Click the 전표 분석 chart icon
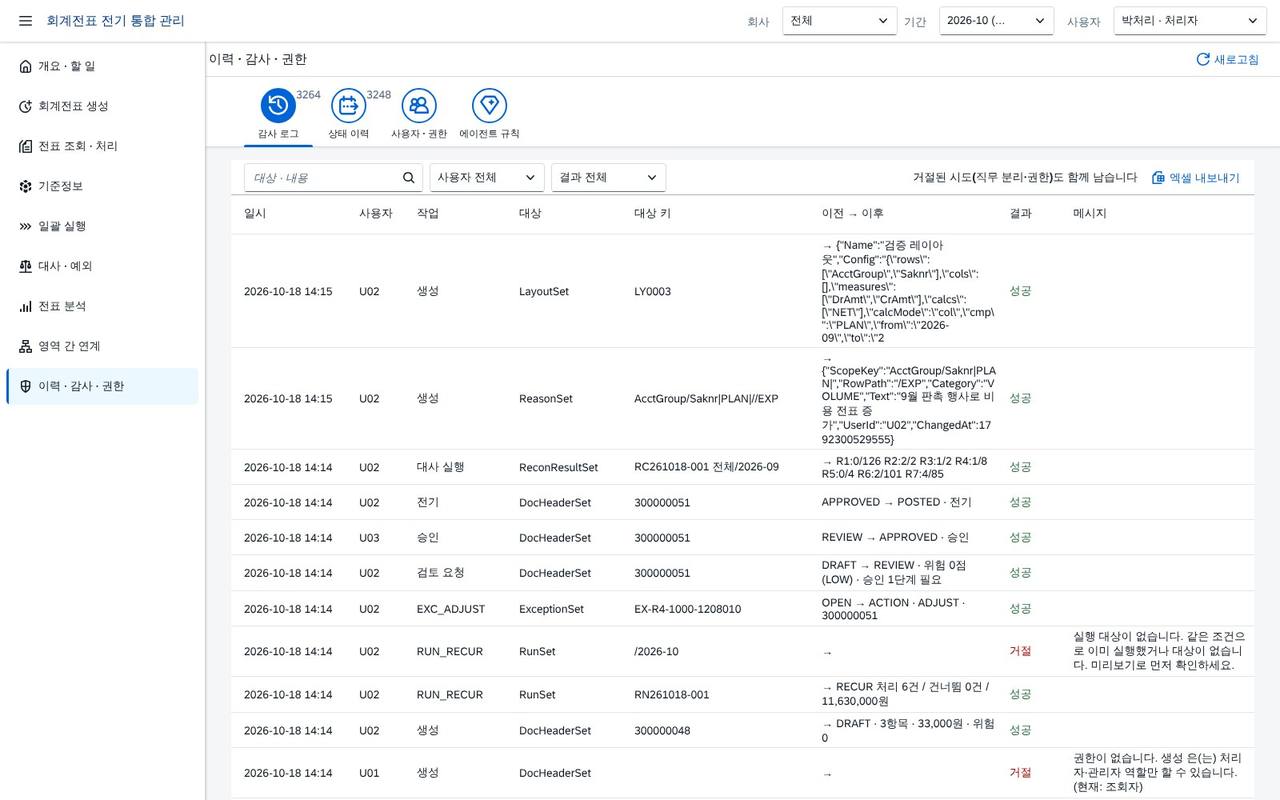 (x=26, y=306)
